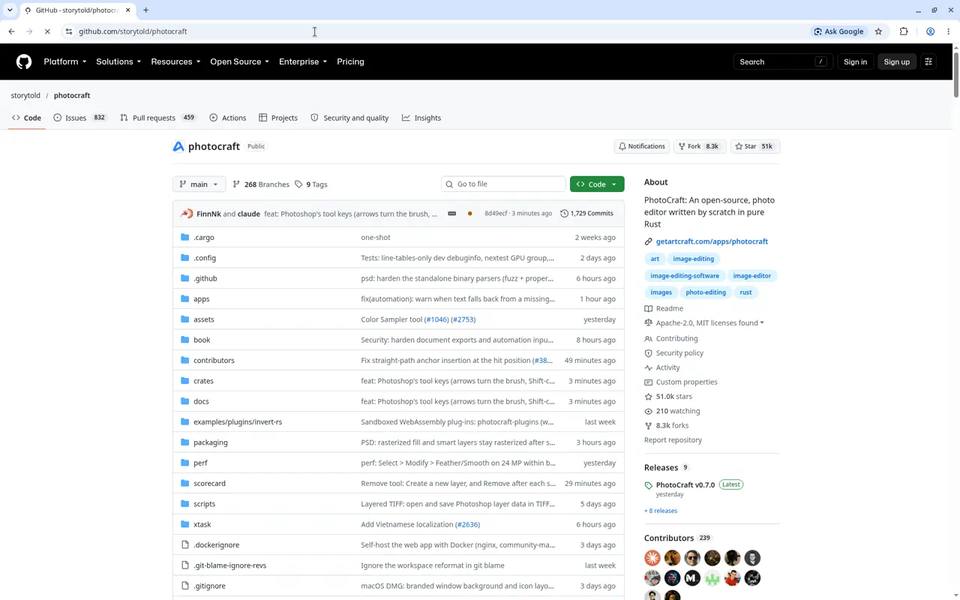
Task: Open Report repository link
Action: click(673, 440)
